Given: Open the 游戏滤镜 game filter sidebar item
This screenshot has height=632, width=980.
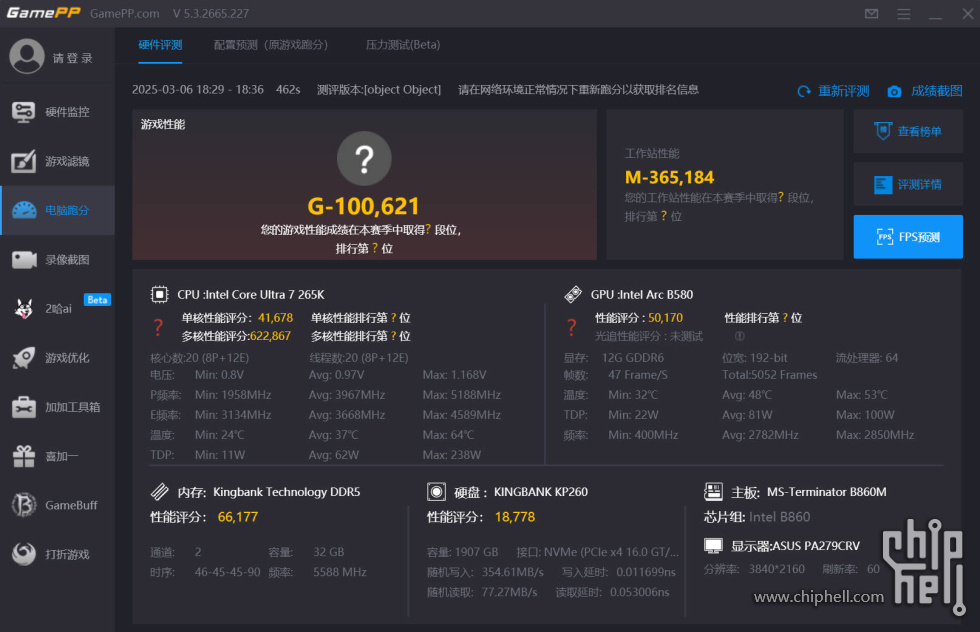Looking at the screenshot, I should (57, 161).
